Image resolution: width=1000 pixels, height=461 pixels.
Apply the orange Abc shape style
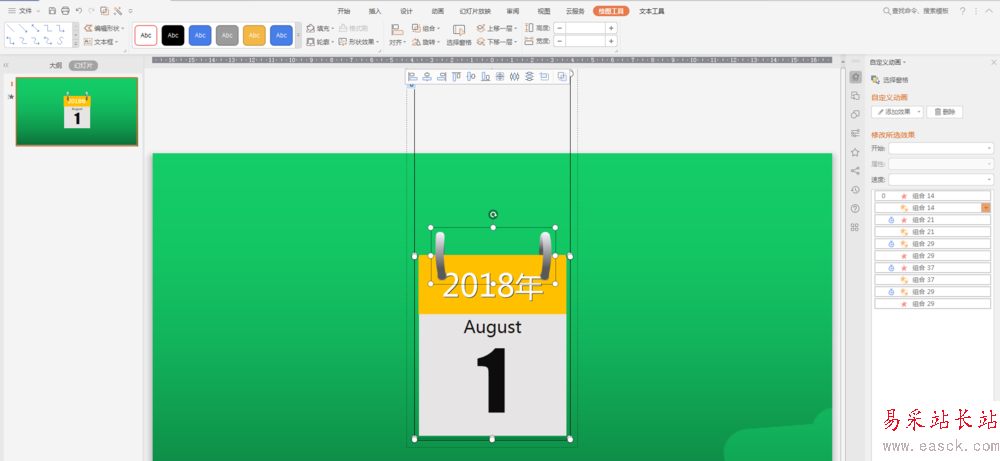tap(254, 36)
